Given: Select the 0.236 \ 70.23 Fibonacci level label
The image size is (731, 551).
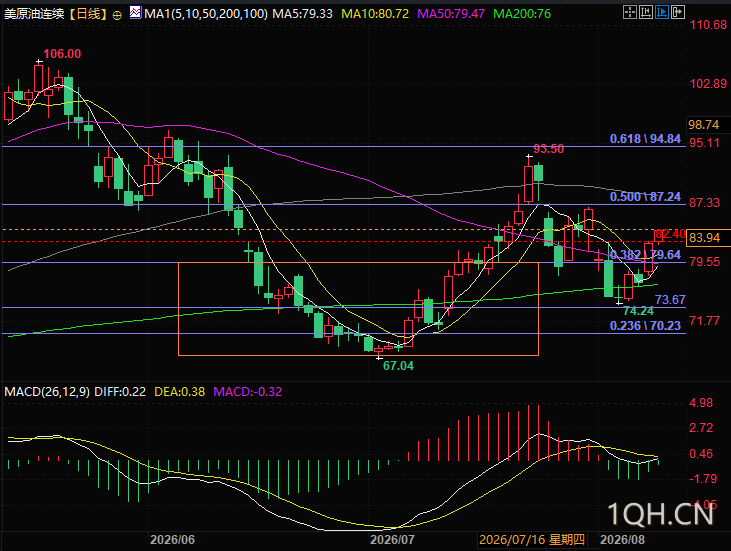Looking at the screenshot, I should [x=645, y=325].
